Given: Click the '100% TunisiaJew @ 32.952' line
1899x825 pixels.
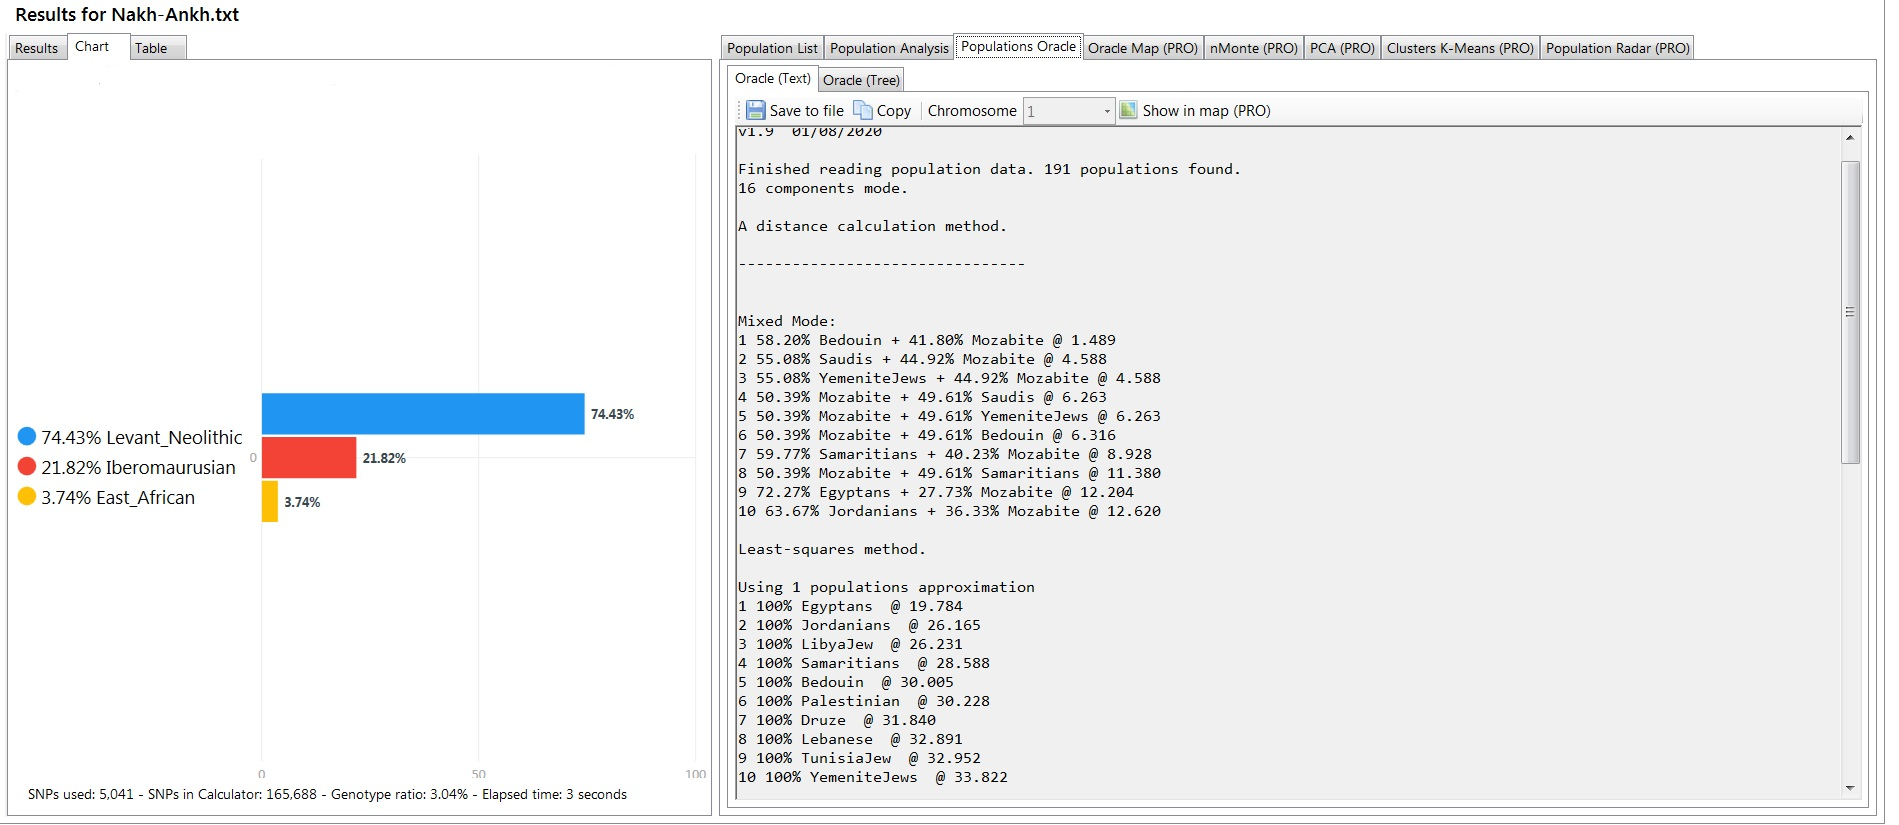Looking at the screenshot, I should (x=859, y=758).
